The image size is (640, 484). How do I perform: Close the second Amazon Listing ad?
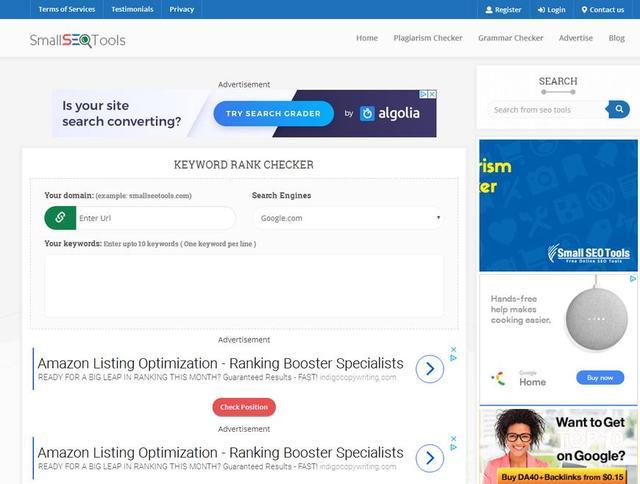[x=453, y=439]
